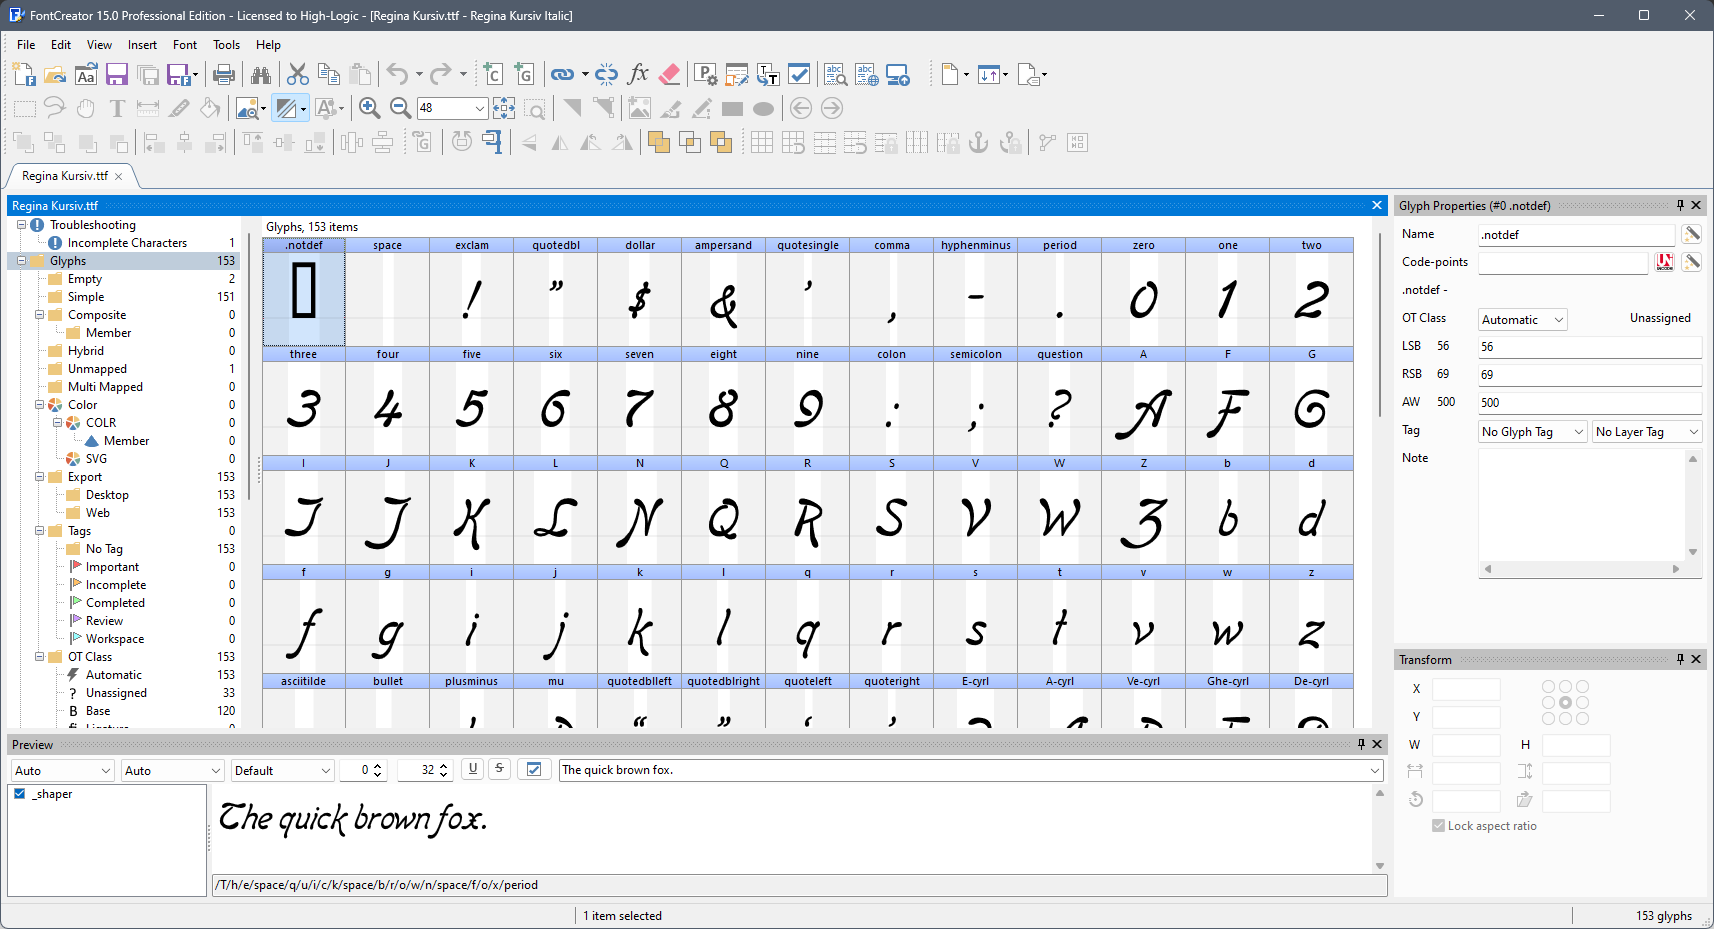Click the edit pencil beside the Name field
This screenshot has height=929, width=1714.
click(1691, 234)
